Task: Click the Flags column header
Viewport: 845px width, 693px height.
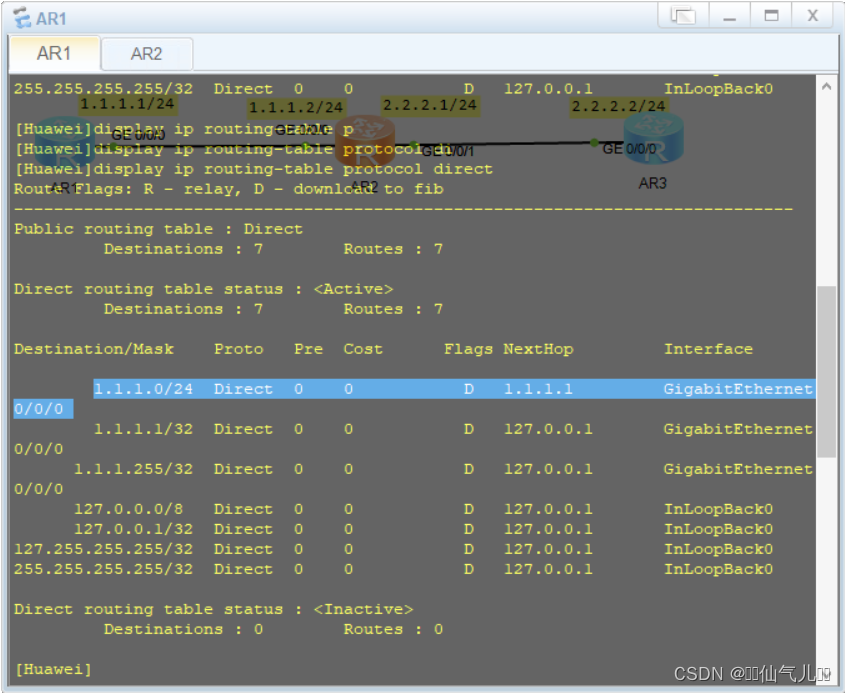Action: [468, 349]
